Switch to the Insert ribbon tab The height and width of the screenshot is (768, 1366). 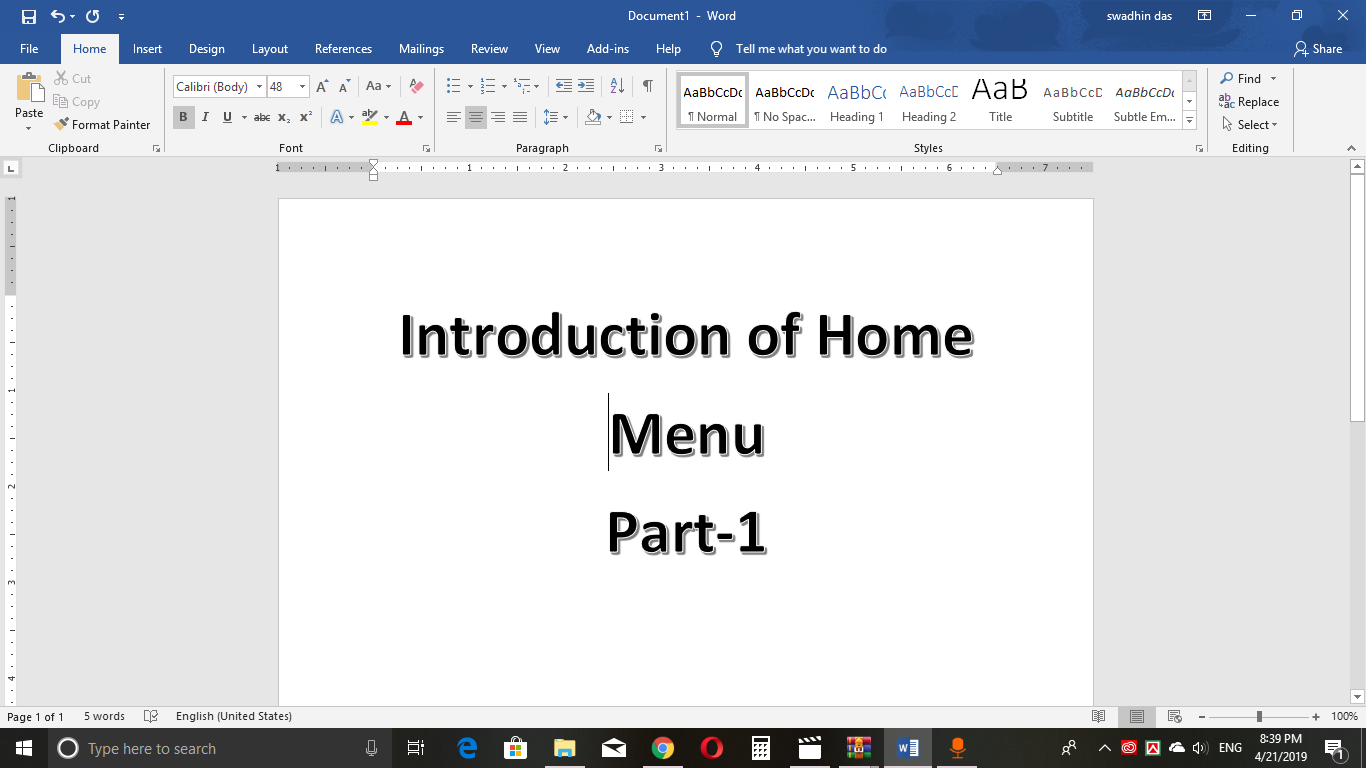[147, 48]
